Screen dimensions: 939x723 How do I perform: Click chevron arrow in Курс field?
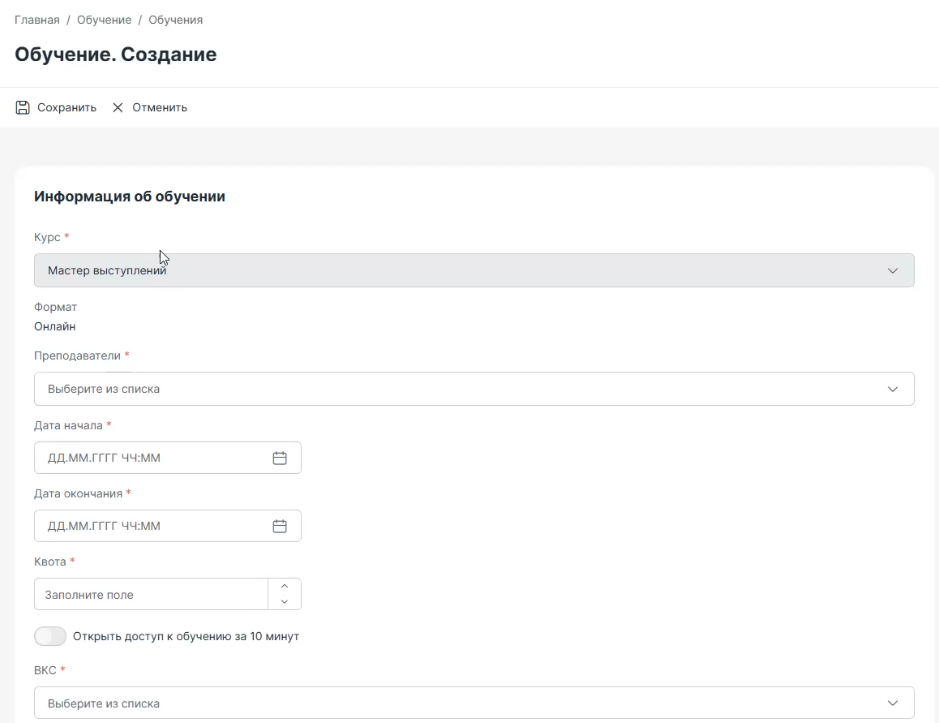click(x=893, y=271)
